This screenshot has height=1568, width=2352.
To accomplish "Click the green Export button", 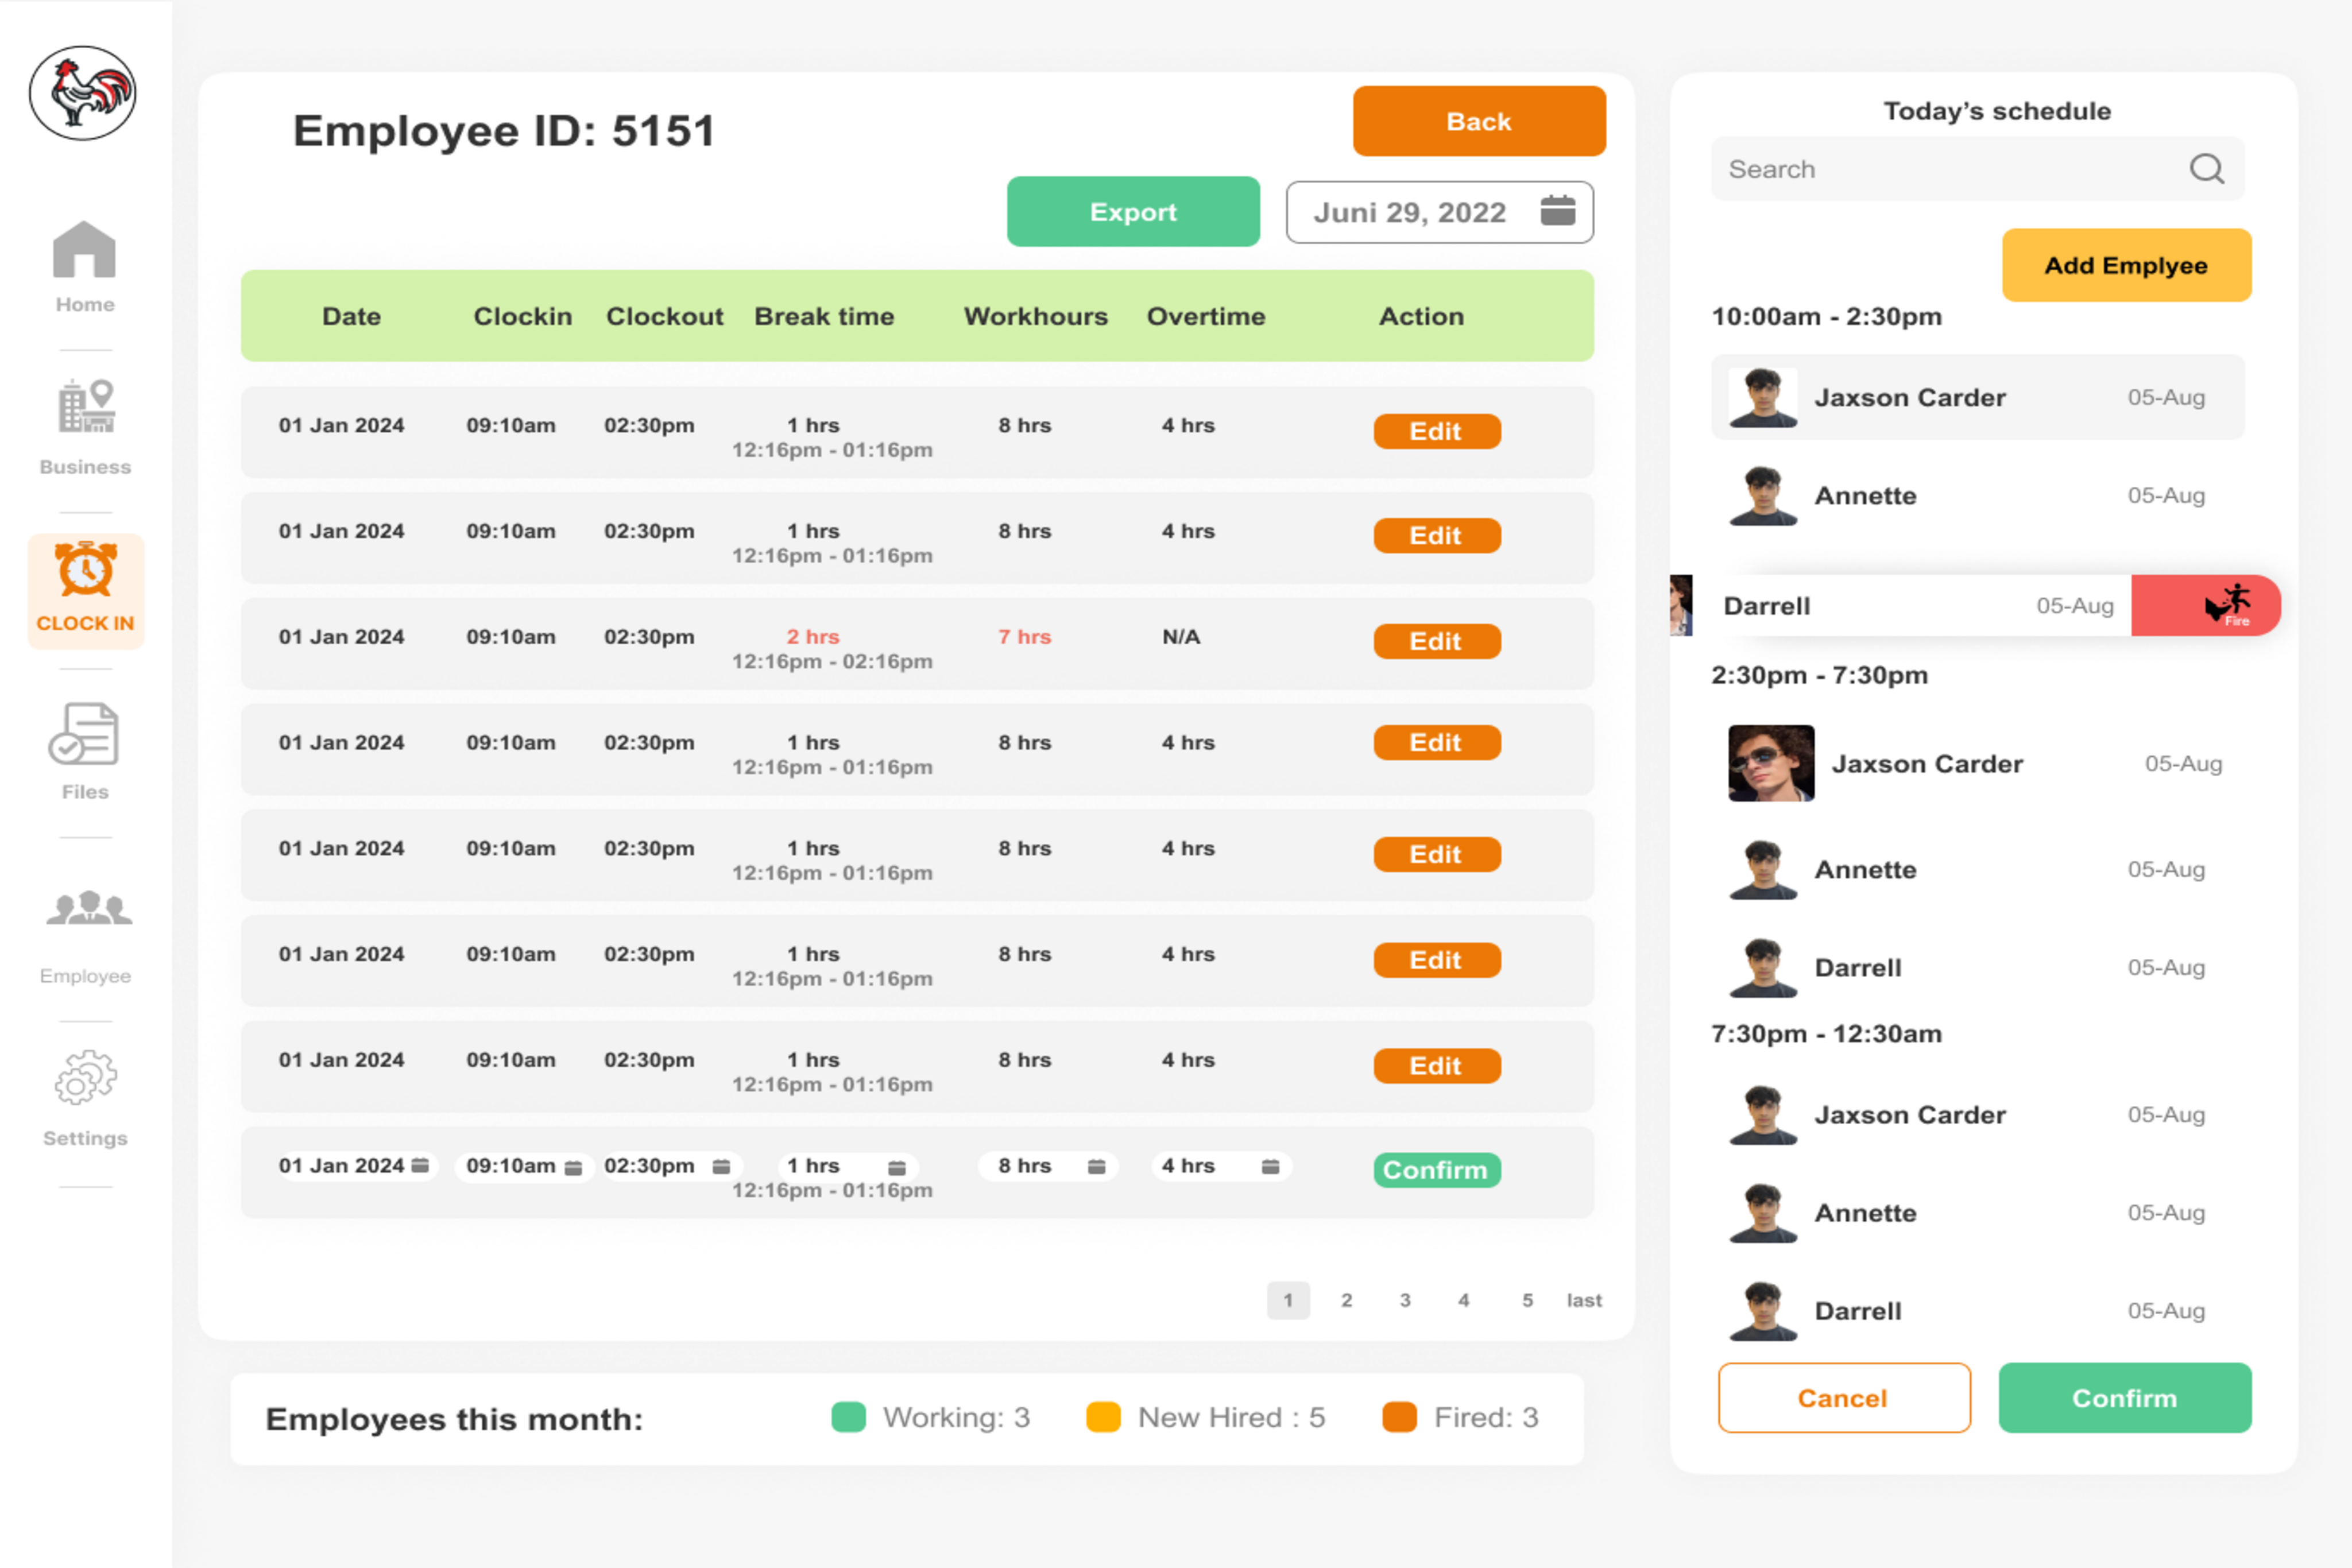I will point(1132,212).
